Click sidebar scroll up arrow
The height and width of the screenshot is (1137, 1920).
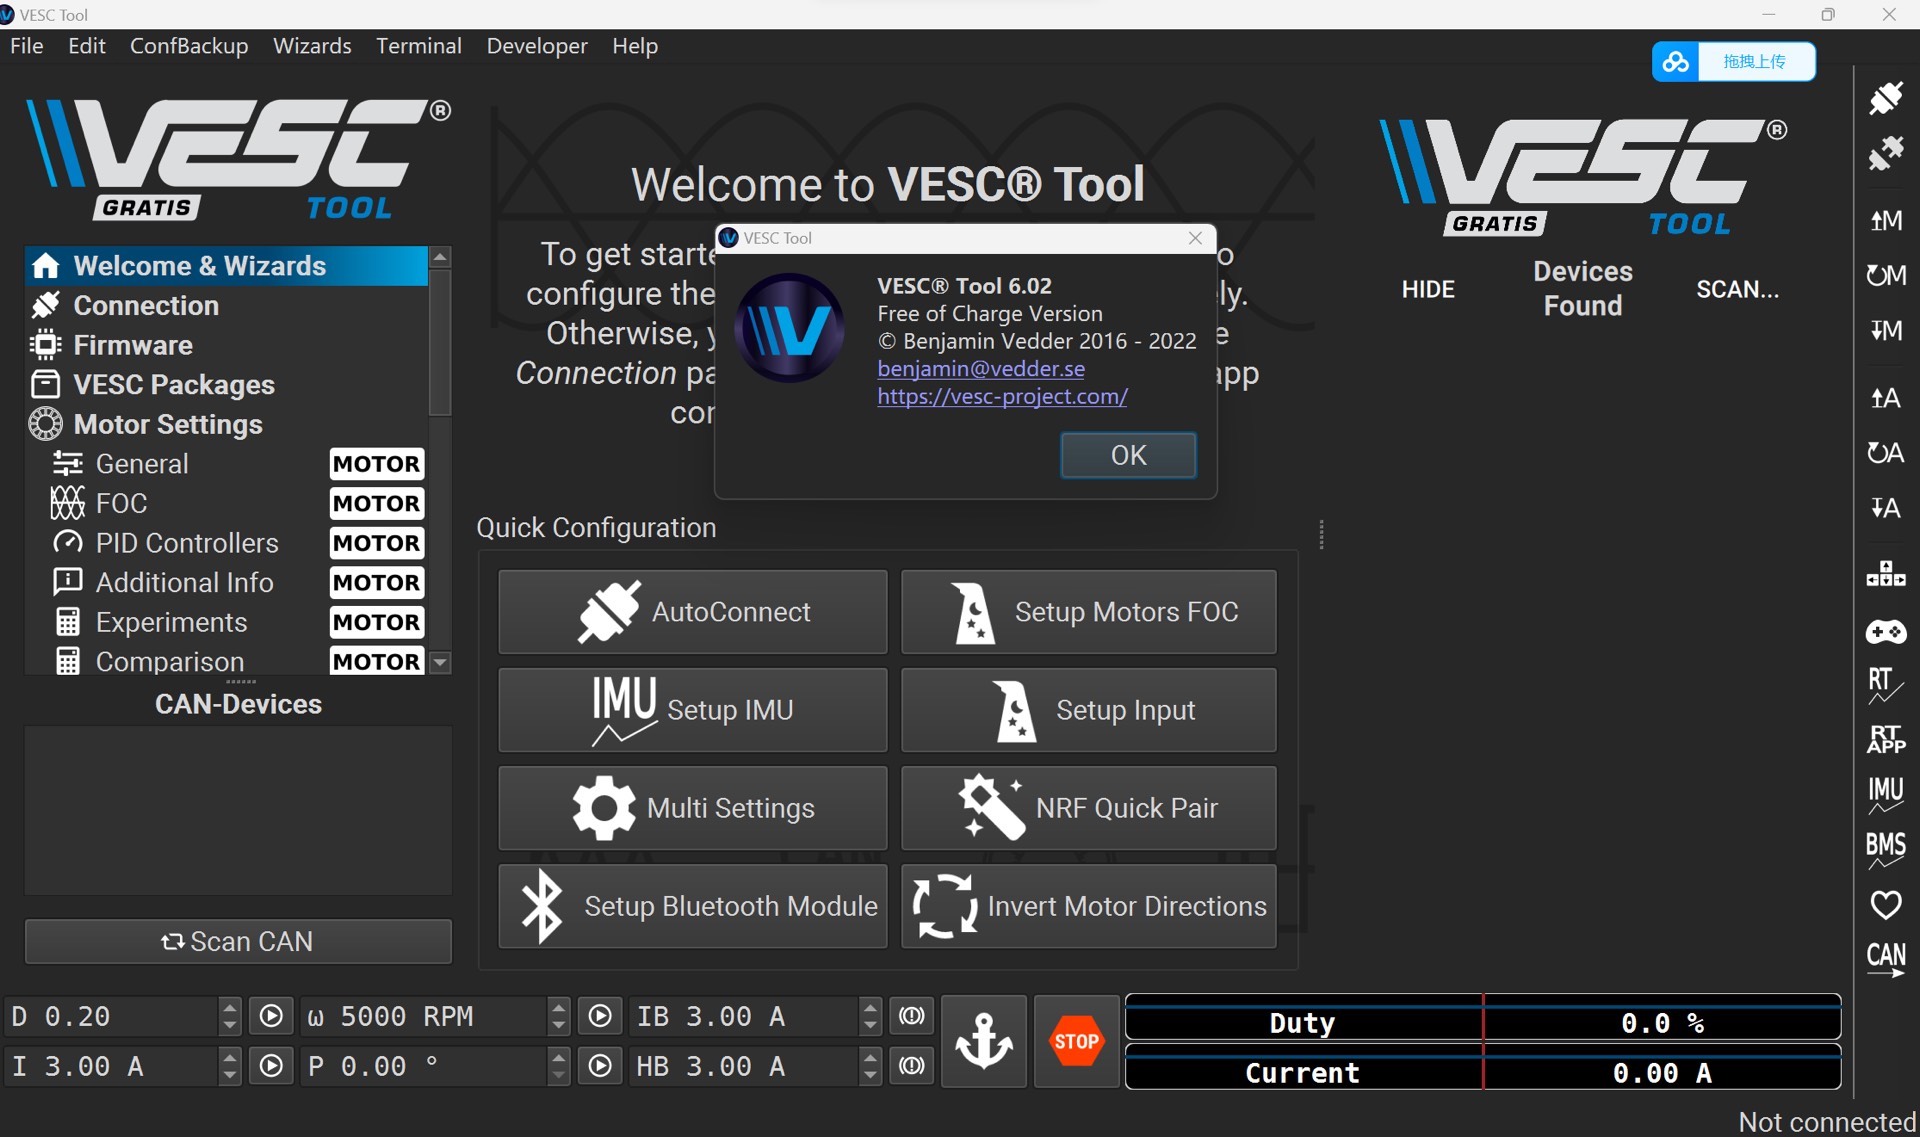tap(440, 257)
